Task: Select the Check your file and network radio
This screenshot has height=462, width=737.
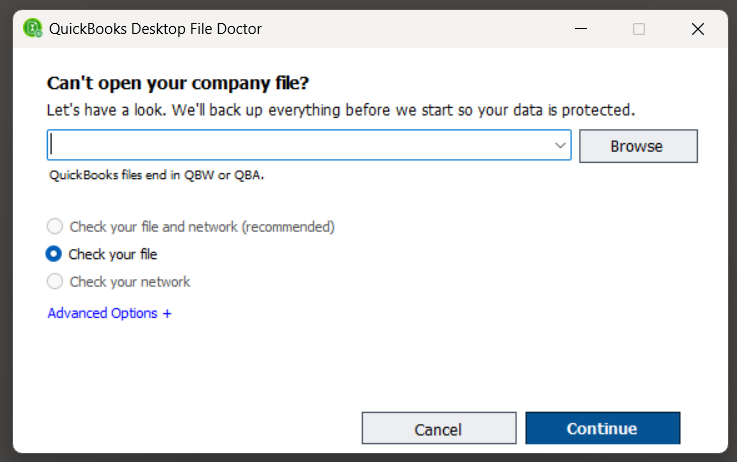Action: (55, 227)
